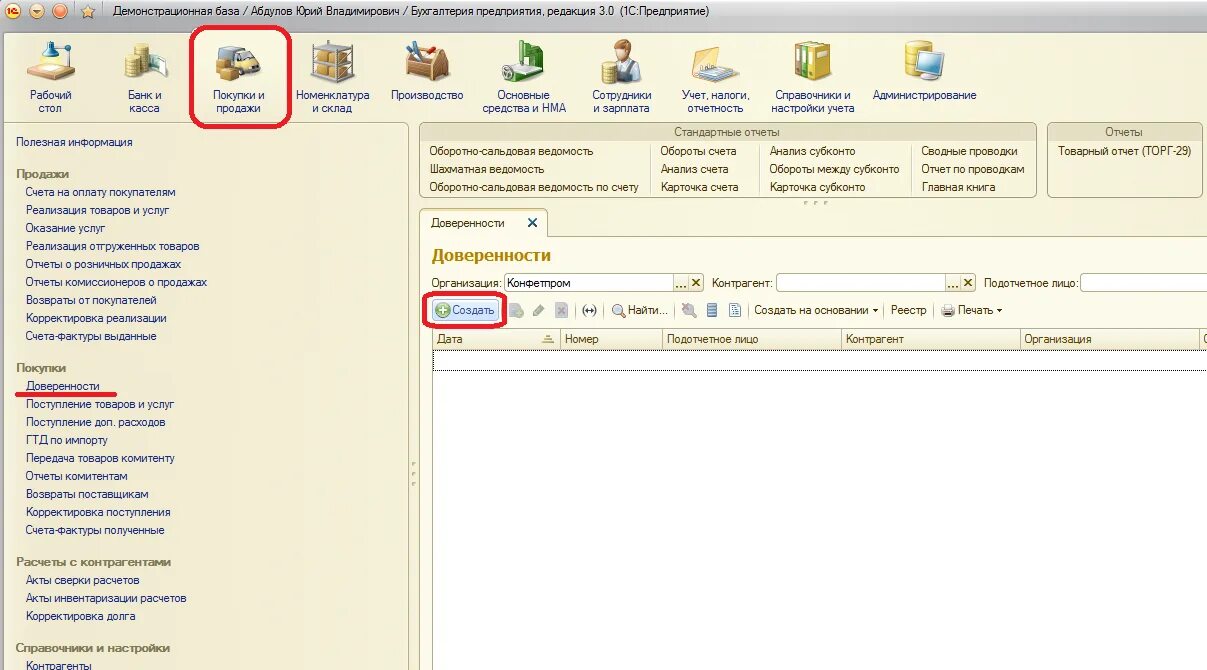Image resolution: width=1207 pixels, height=670 pixels.
Task: Open Счета на оплату покупателям
Action: coord(100,192)
